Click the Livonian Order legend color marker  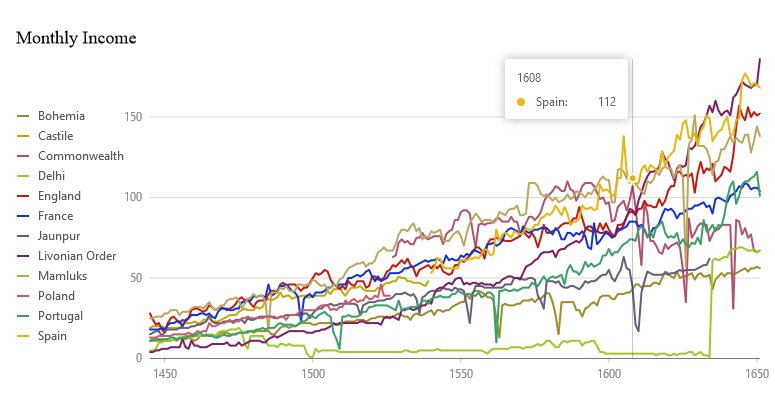pyautogui.click(x=24, y=256)
